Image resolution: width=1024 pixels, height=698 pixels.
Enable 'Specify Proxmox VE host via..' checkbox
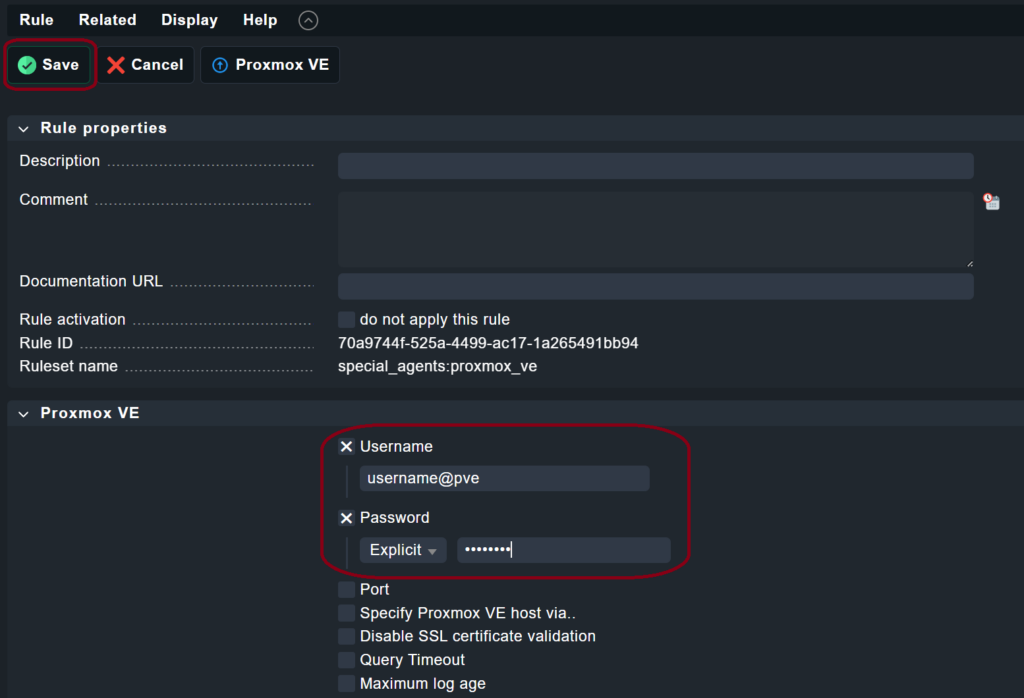coord(346,613)
